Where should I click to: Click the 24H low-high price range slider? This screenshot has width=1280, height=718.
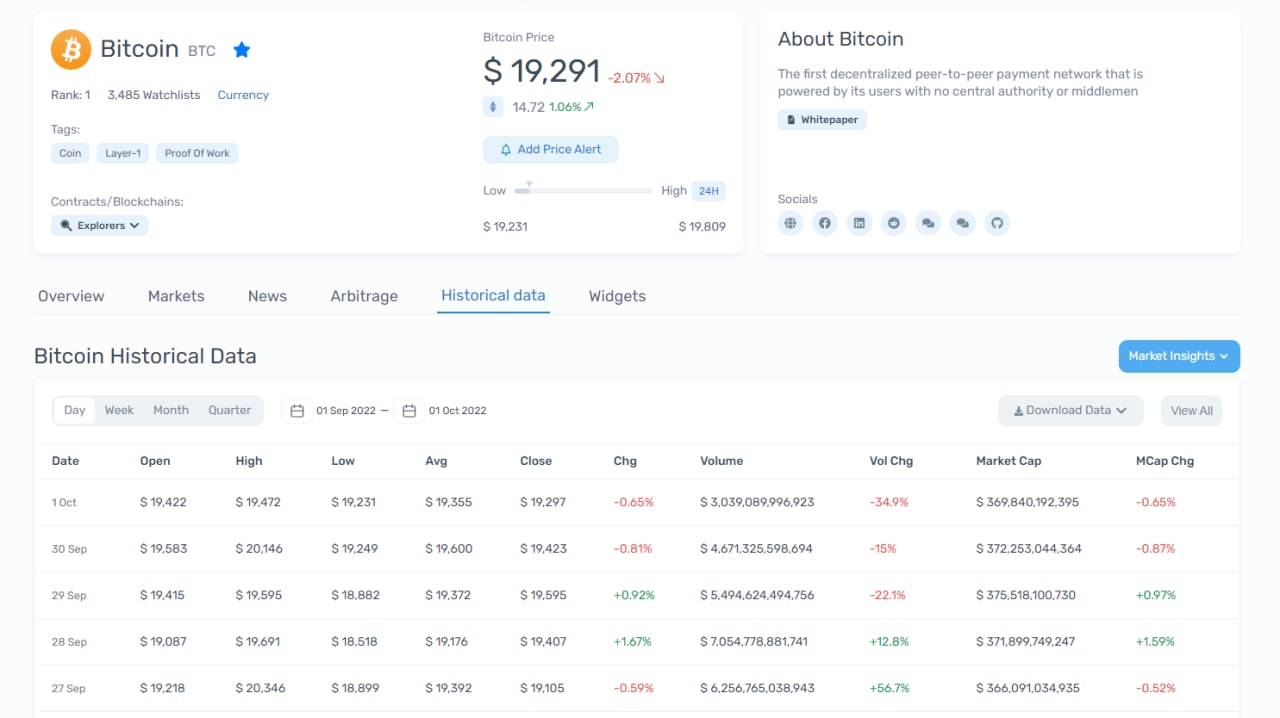[583, 190]
